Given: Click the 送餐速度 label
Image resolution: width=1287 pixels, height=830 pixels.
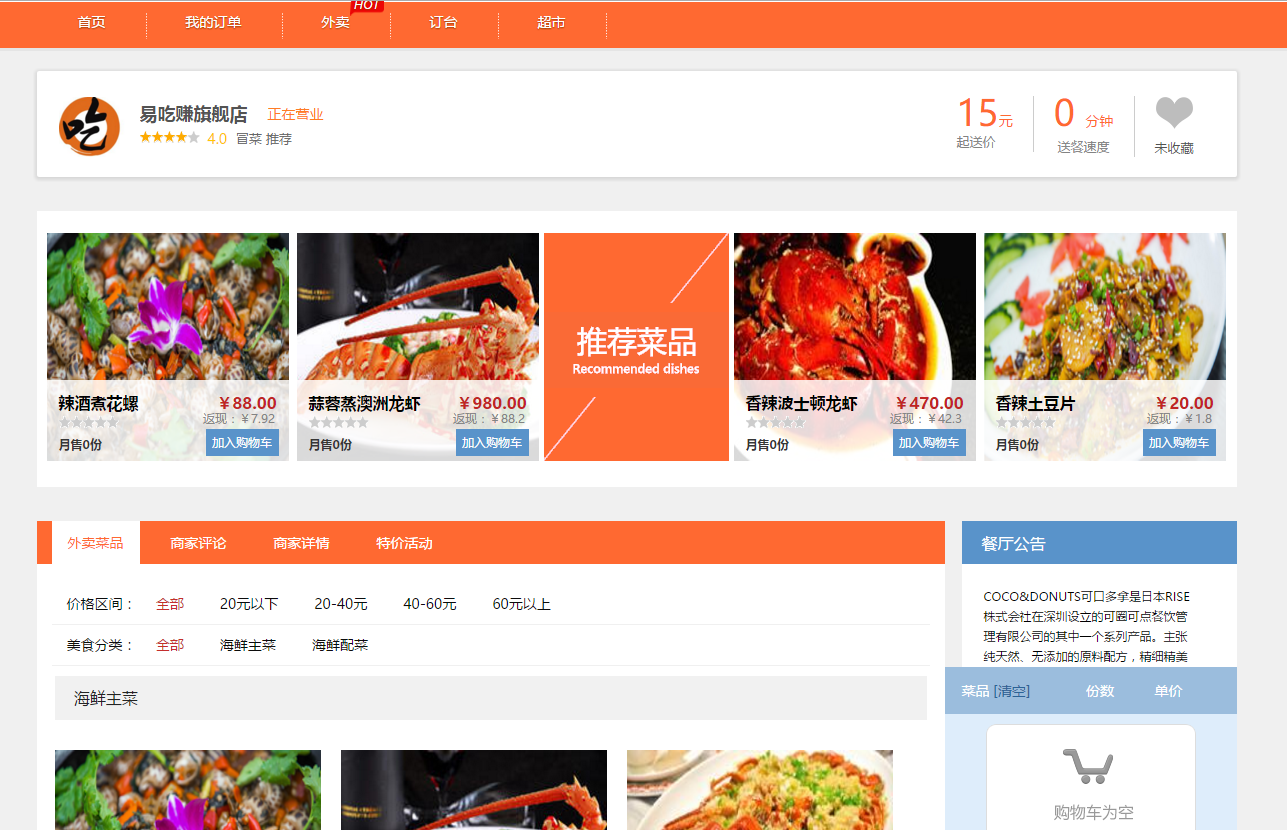Looking at the screenshot, I should click(x=1083, y=147).
